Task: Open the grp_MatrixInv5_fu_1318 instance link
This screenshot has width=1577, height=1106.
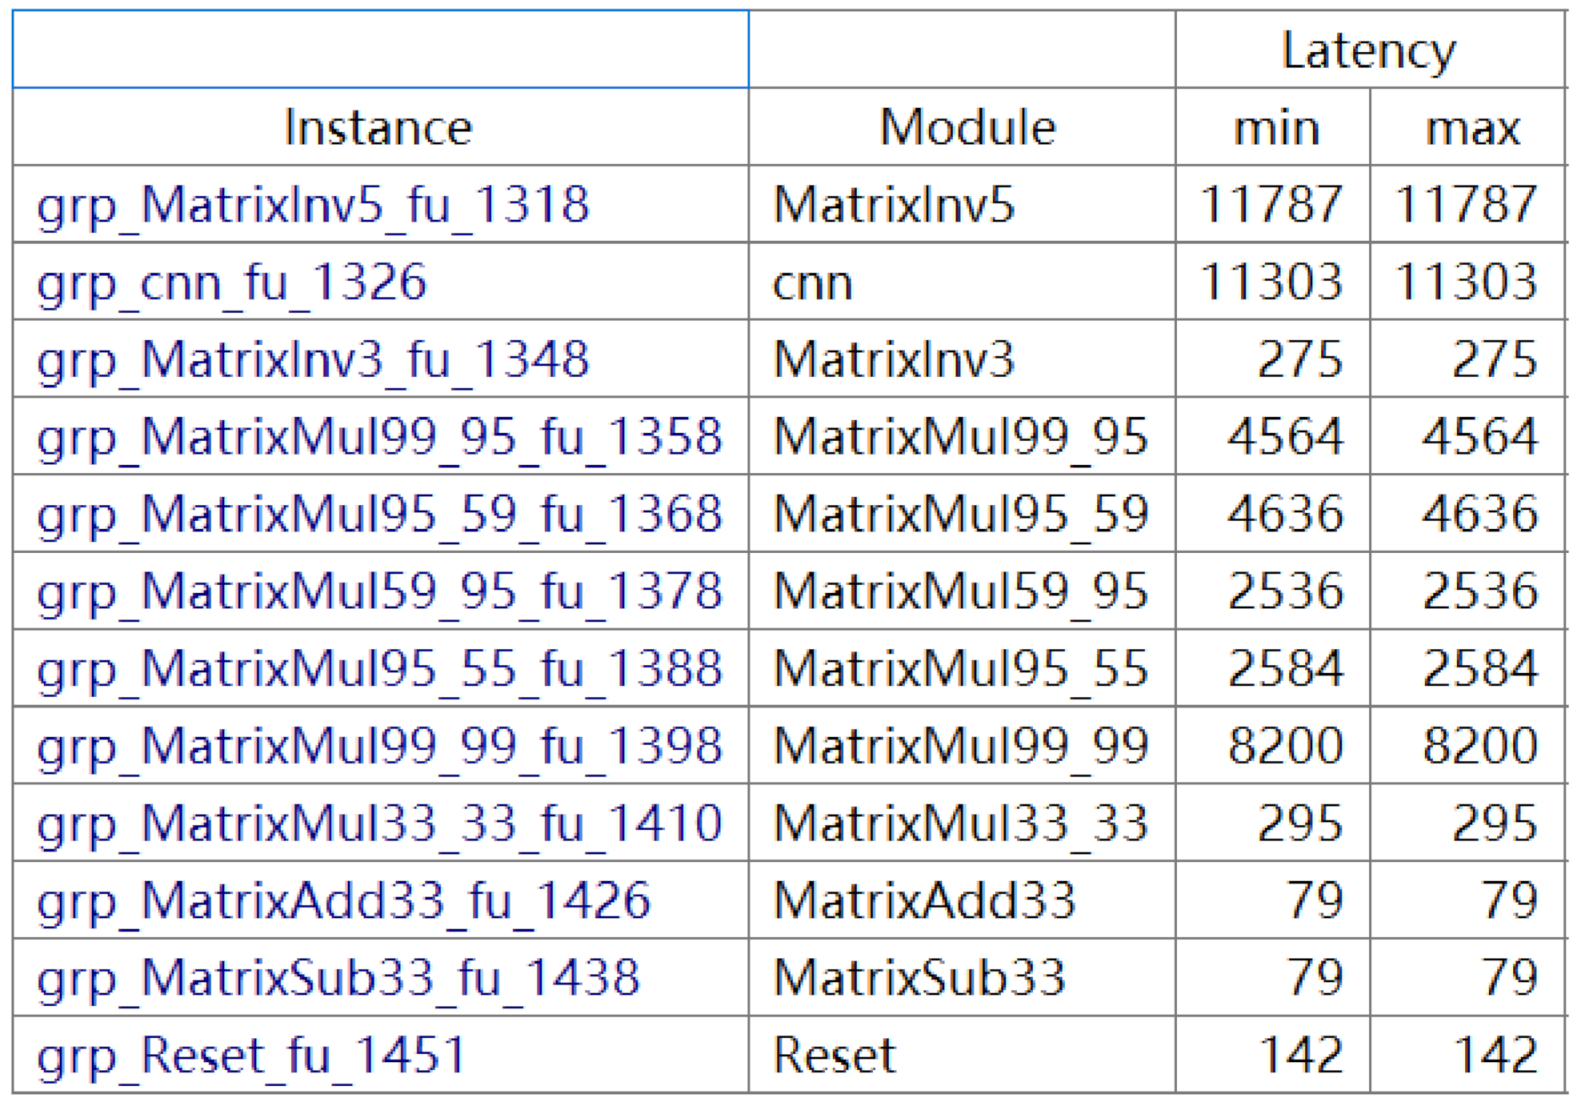Action: click(x=312, y=205)
